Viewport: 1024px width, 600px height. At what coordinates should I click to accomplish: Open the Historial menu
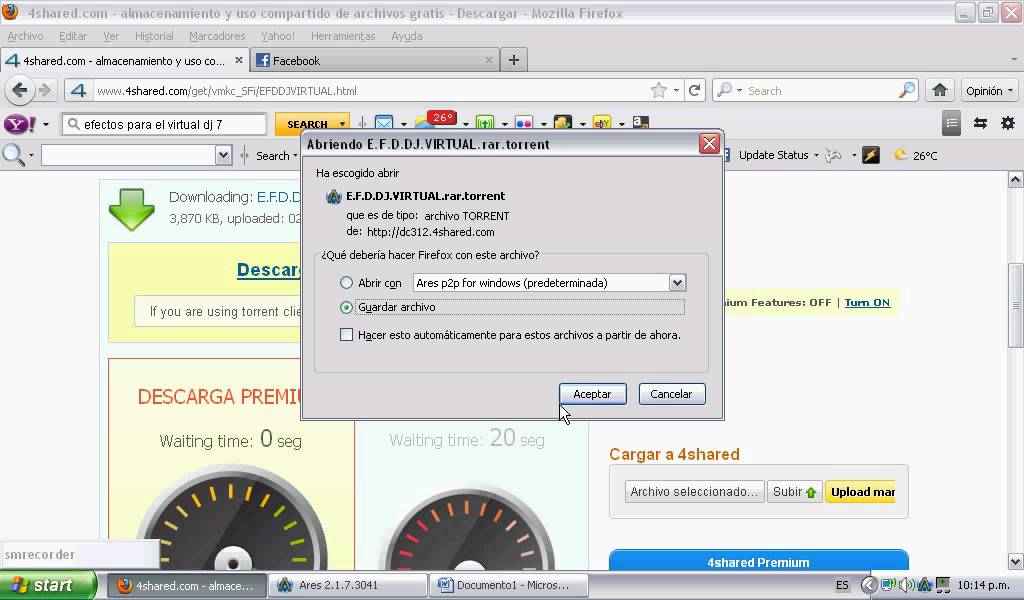tap(154, 36)
